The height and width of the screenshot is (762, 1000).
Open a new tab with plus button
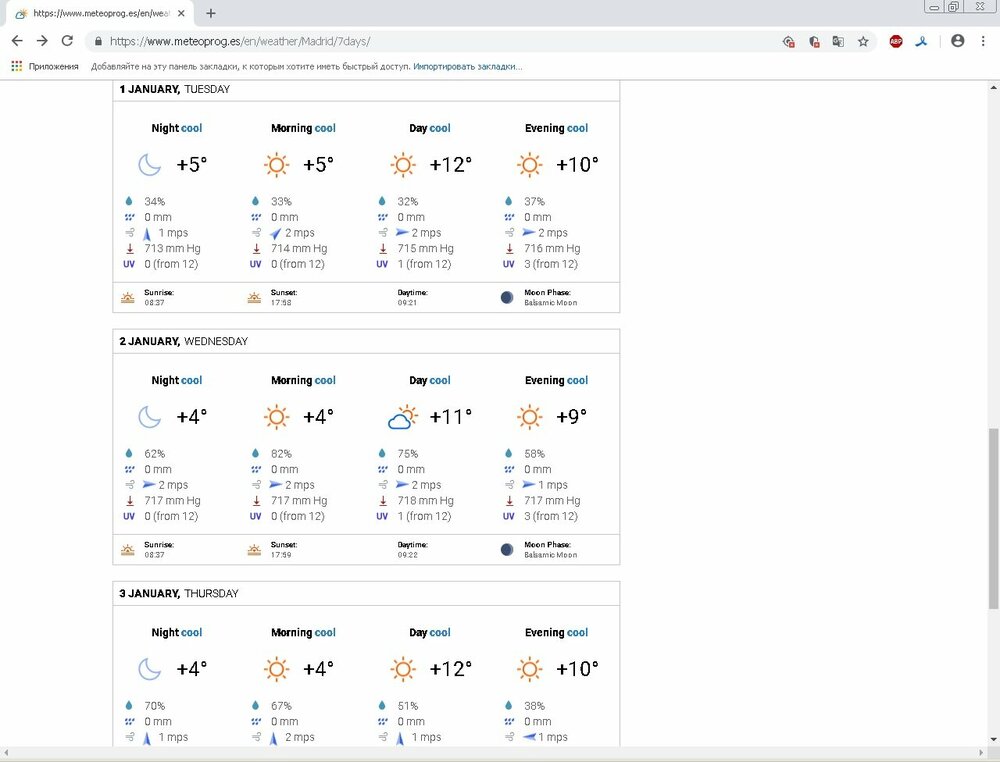[211, 13]
